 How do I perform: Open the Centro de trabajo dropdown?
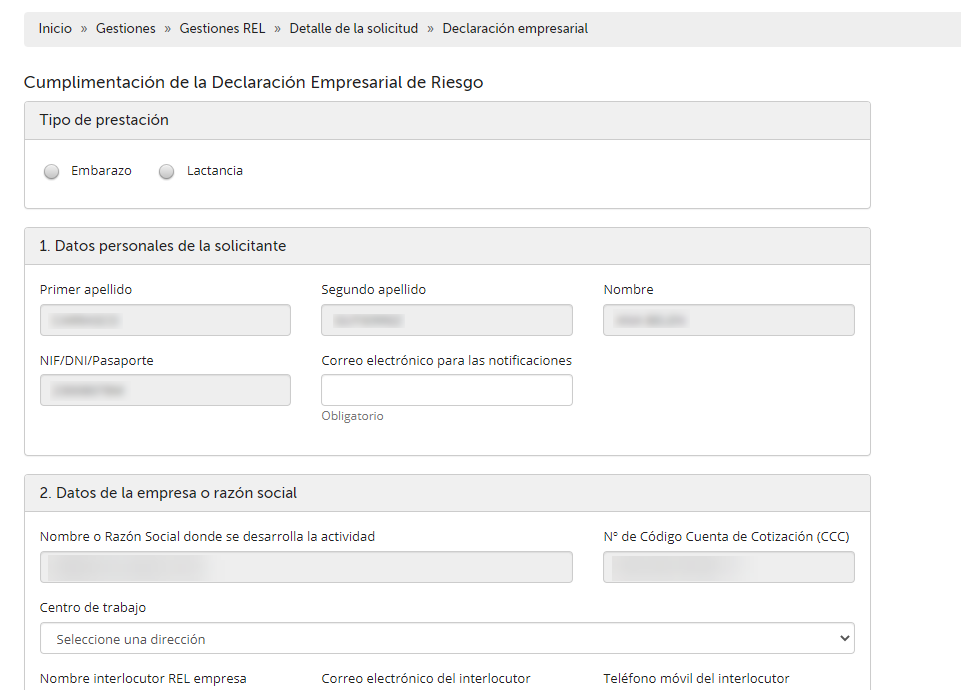[447, 638]
